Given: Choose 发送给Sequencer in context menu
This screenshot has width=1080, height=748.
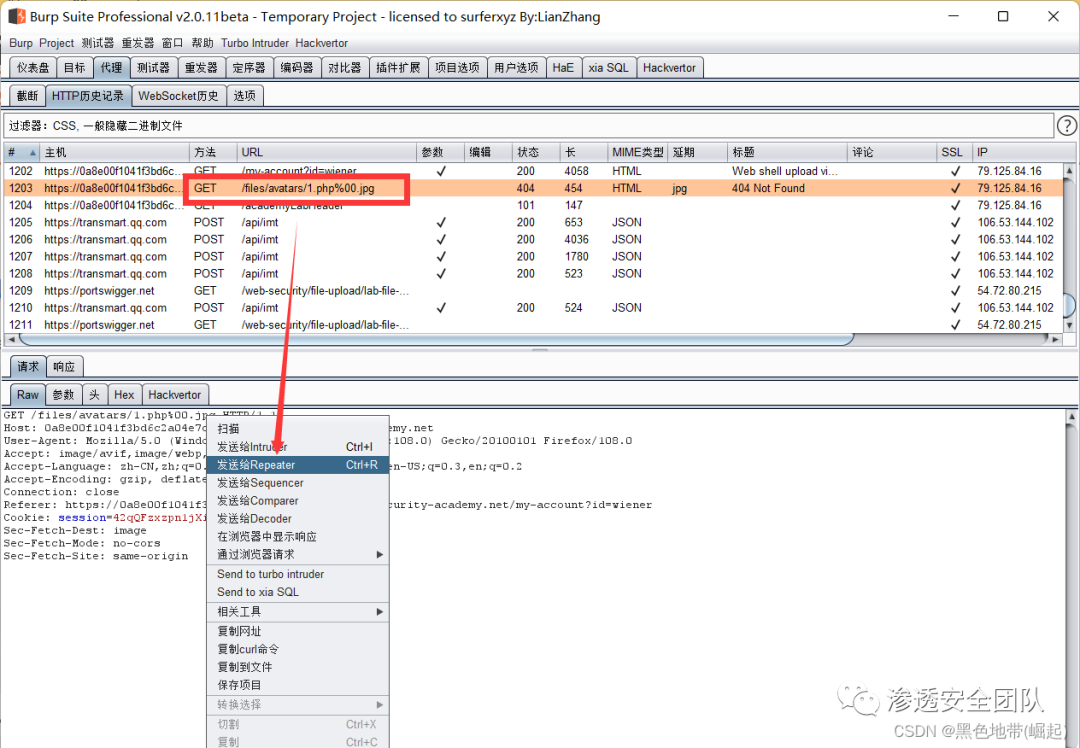Looking at the screenshot, I should [298, 483].
